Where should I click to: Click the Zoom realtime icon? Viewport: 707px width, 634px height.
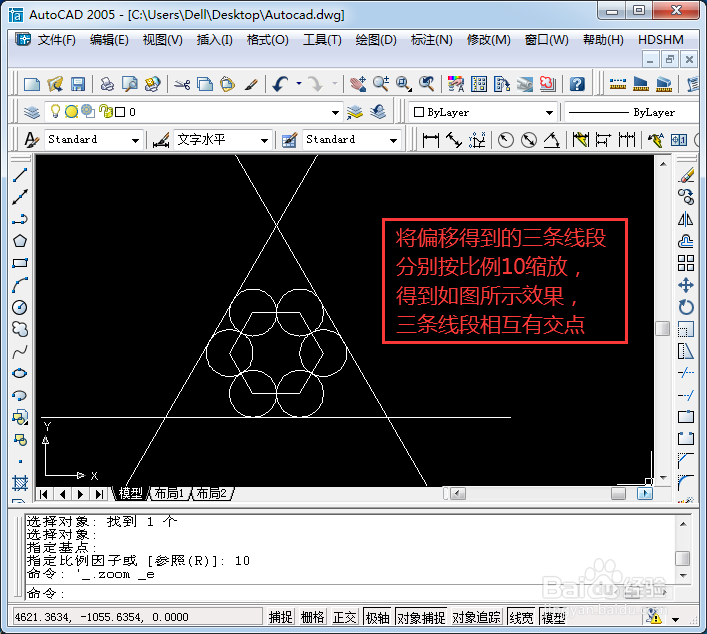(x=381, y=84)
